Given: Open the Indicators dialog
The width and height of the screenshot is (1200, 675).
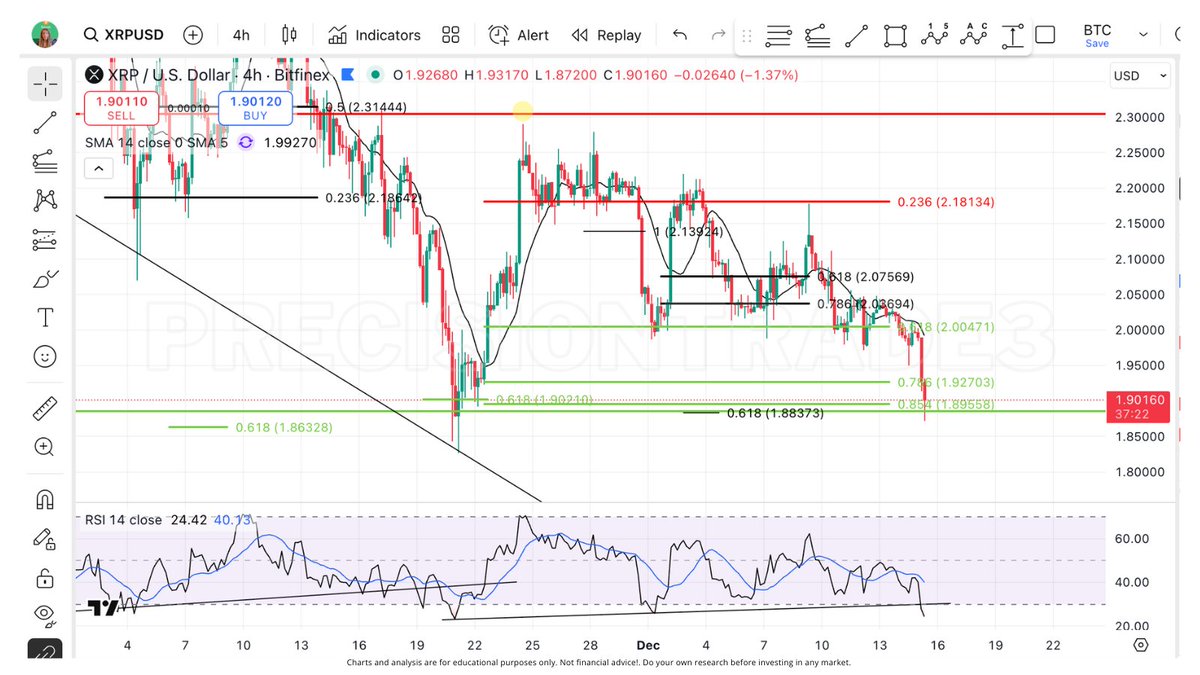Looking at the screenshot, I should coord(375,35).
